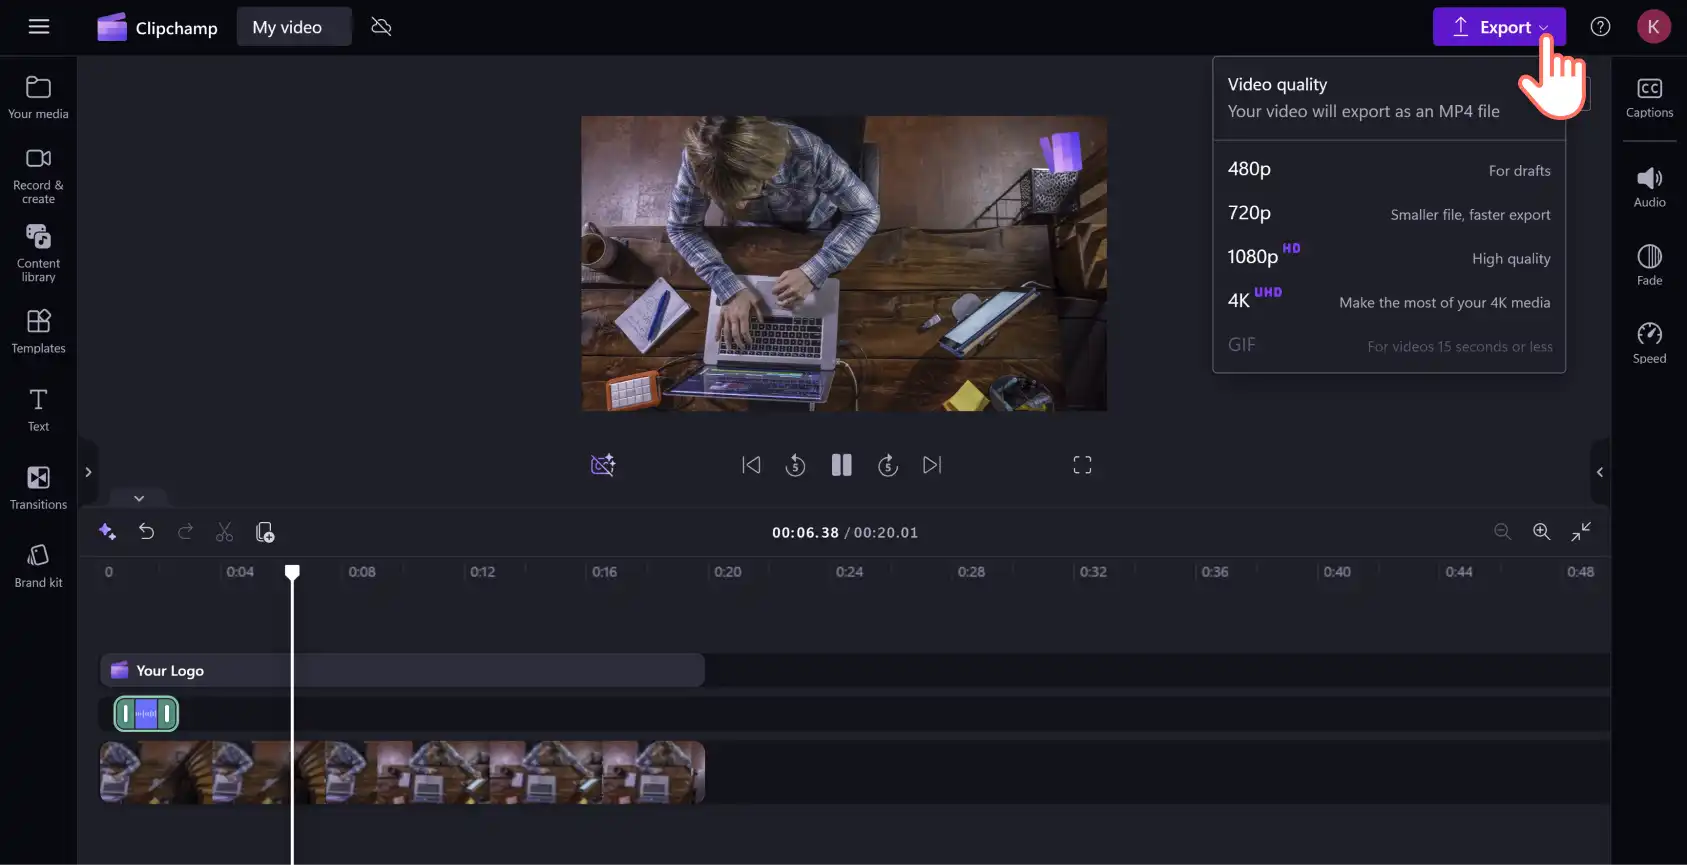1687x865 pixels.
Task: Open the help question mark icon
Action: tap(1600, 27)
